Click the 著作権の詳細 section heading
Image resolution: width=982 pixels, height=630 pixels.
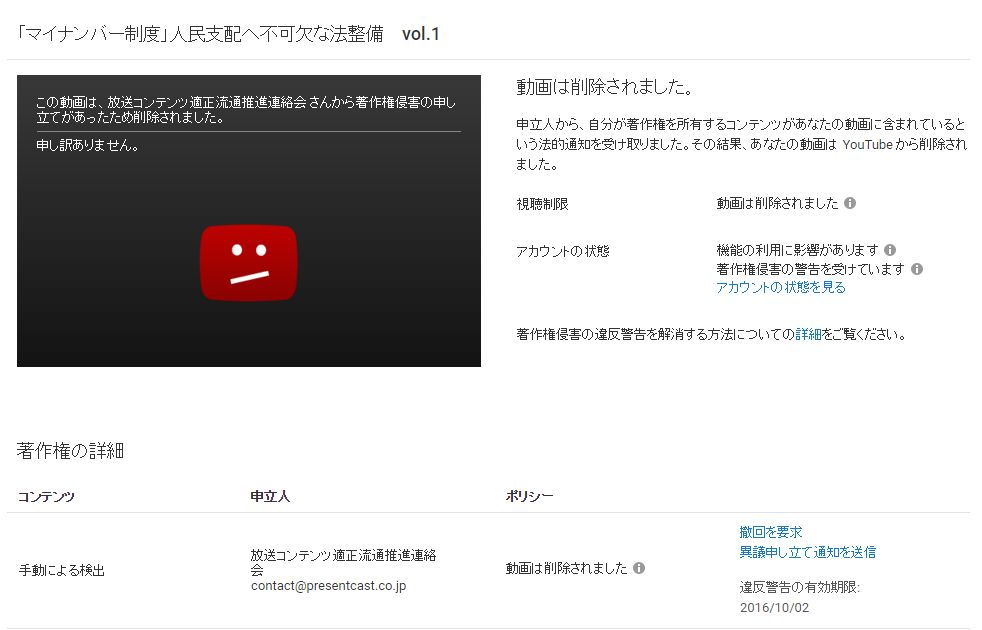[70, 451]
